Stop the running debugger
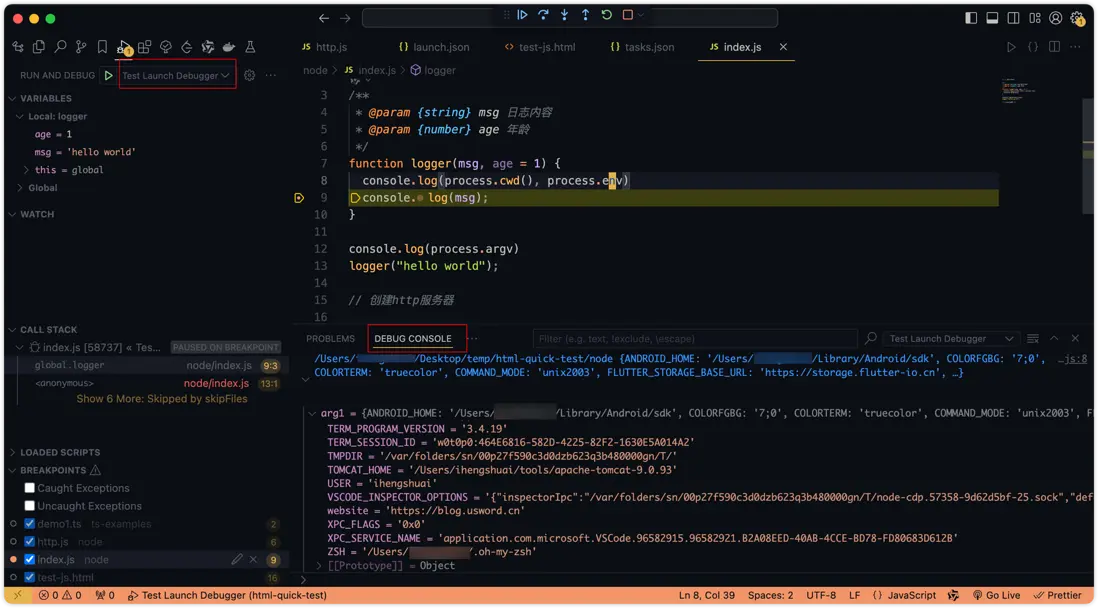Image resolution: width=1098 pixels, height=608 pixels. pos(628,15)
